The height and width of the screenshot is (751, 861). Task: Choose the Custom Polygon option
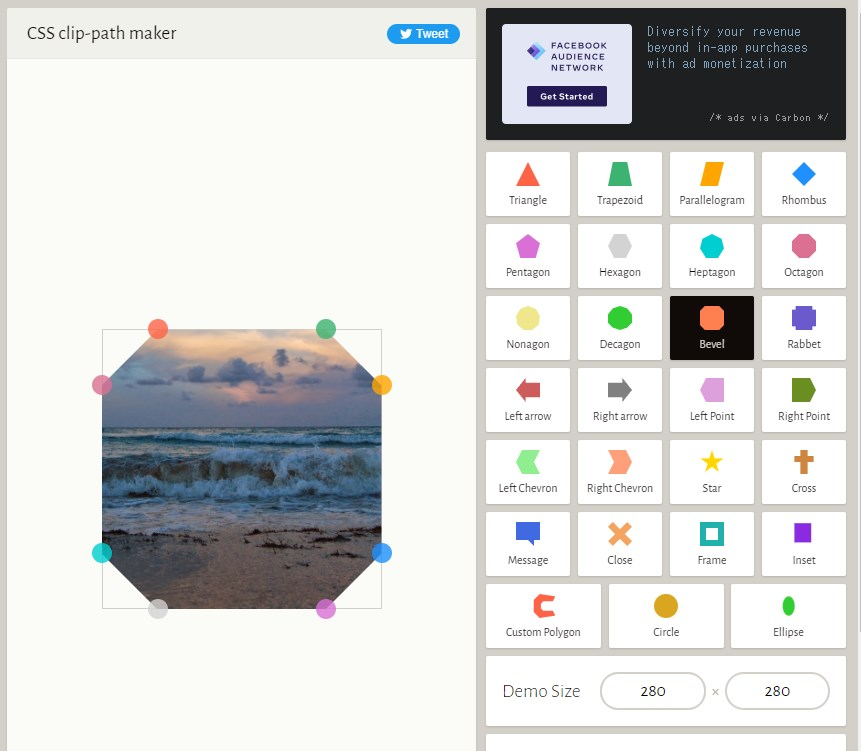click(x=543, y=616)
